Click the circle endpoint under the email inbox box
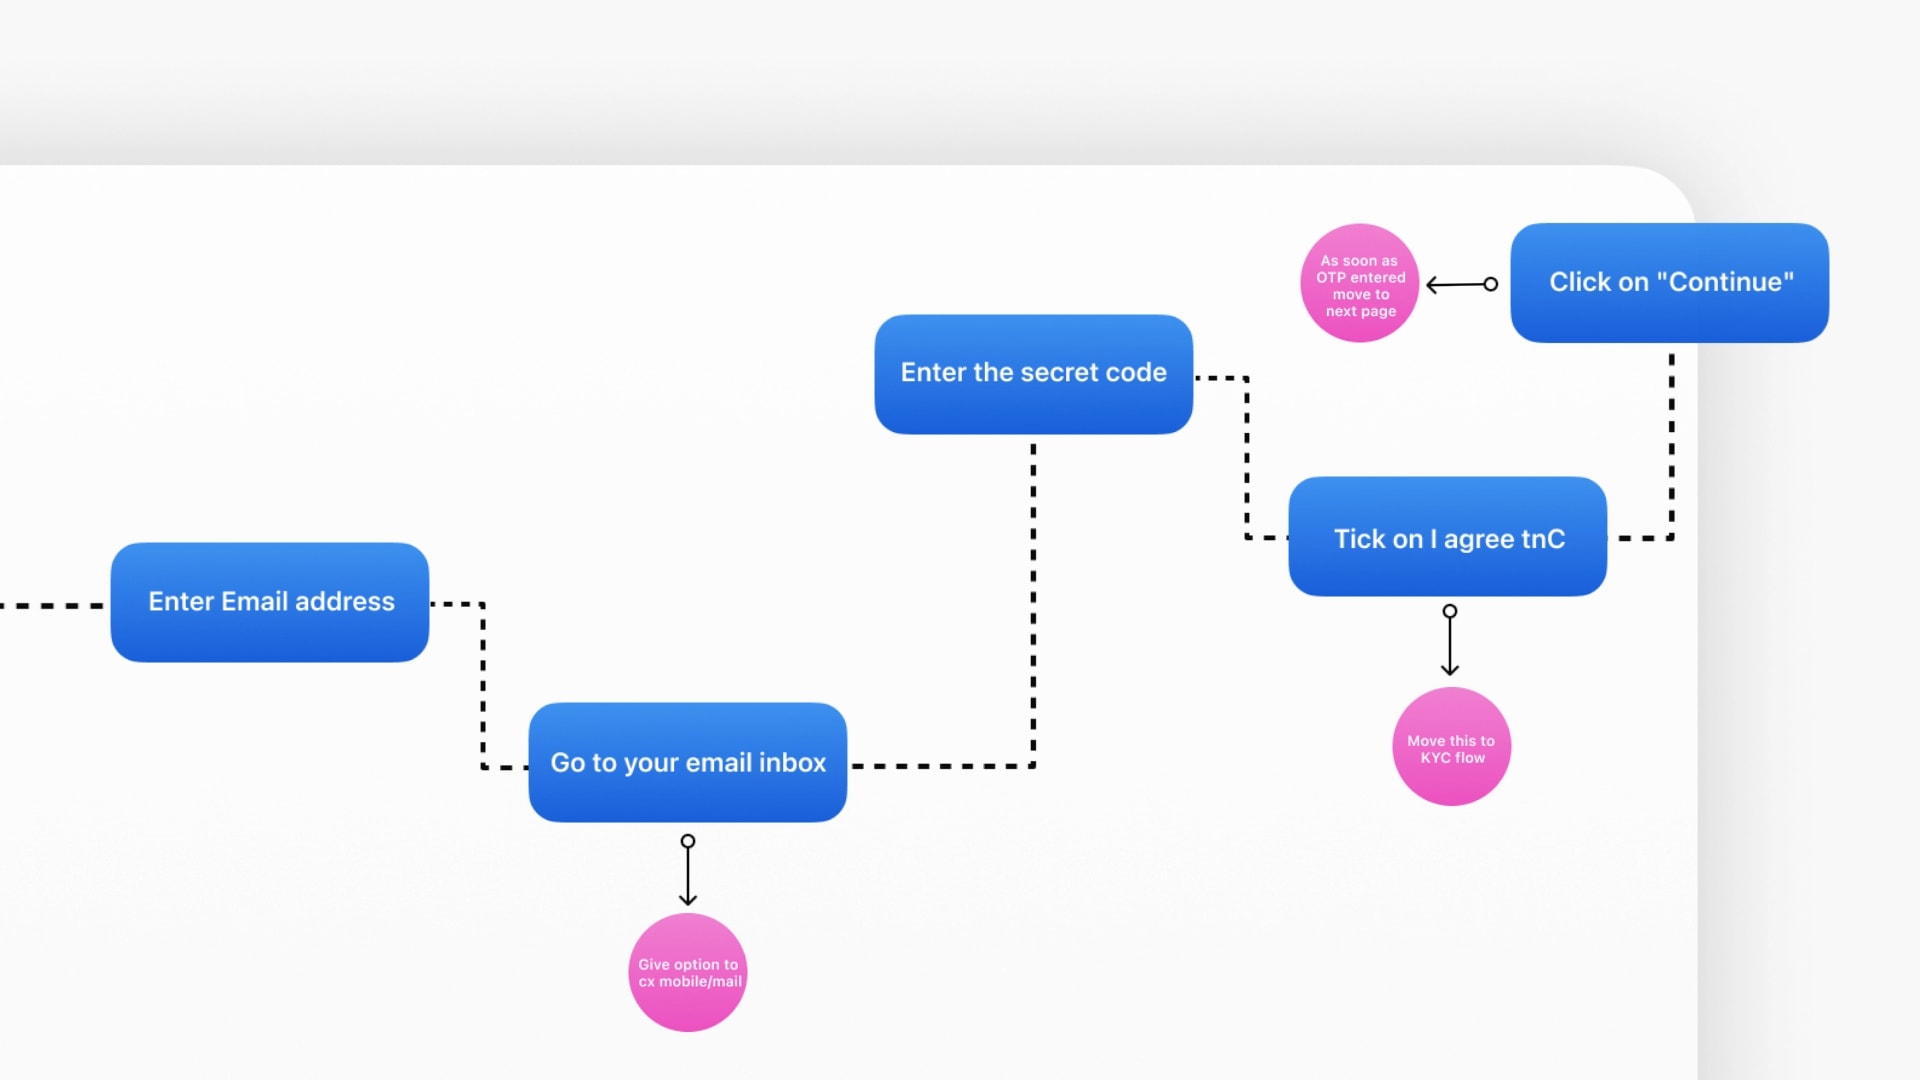 pyautogui.click(x=688, y=841)
